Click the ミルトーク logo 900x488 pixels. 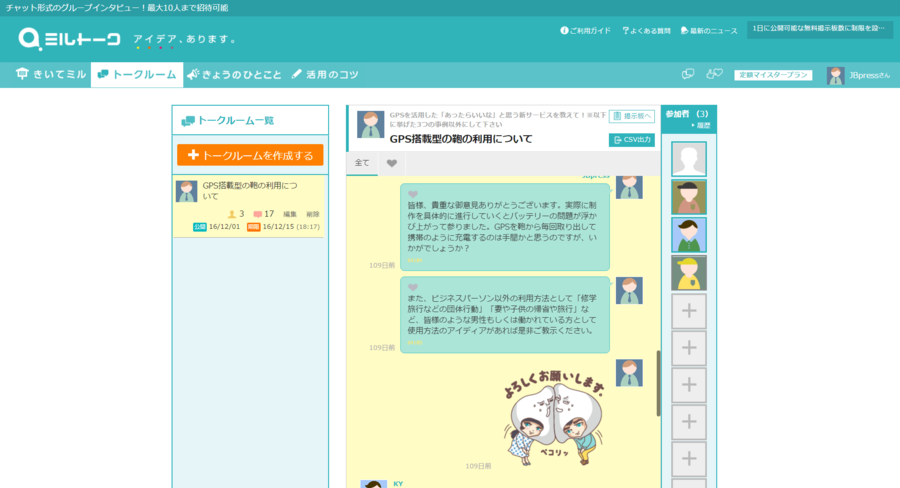pos(70,39)
